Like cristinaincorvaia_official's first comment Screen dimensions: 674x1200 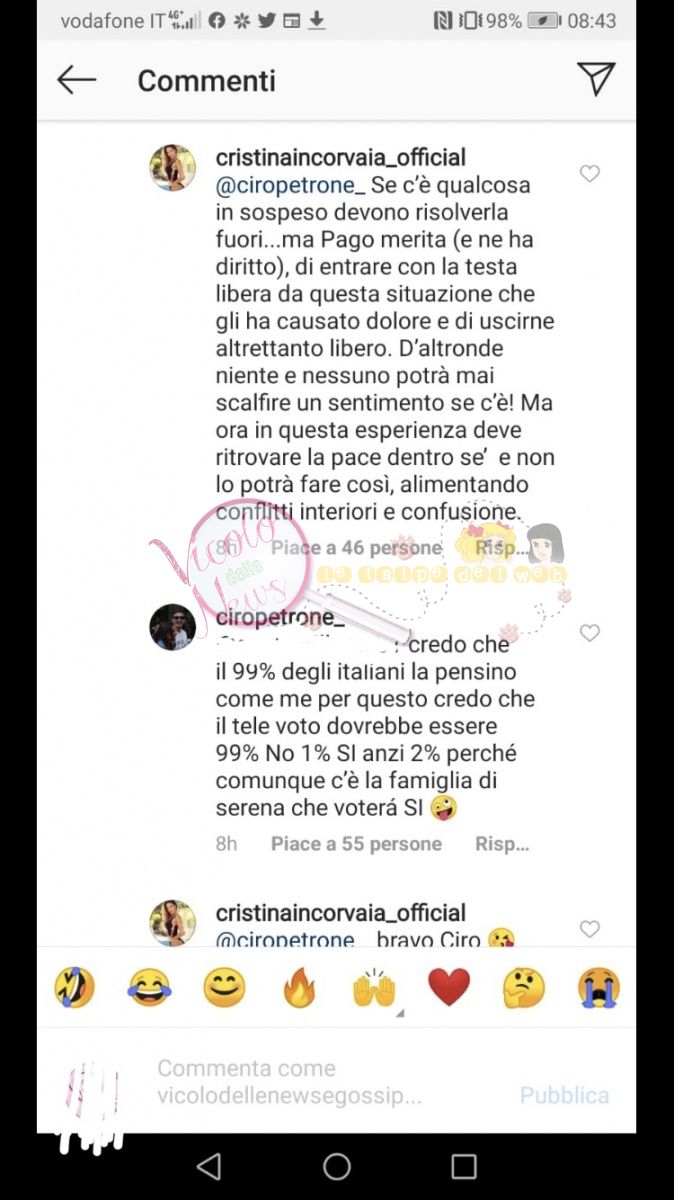[590, 174]
